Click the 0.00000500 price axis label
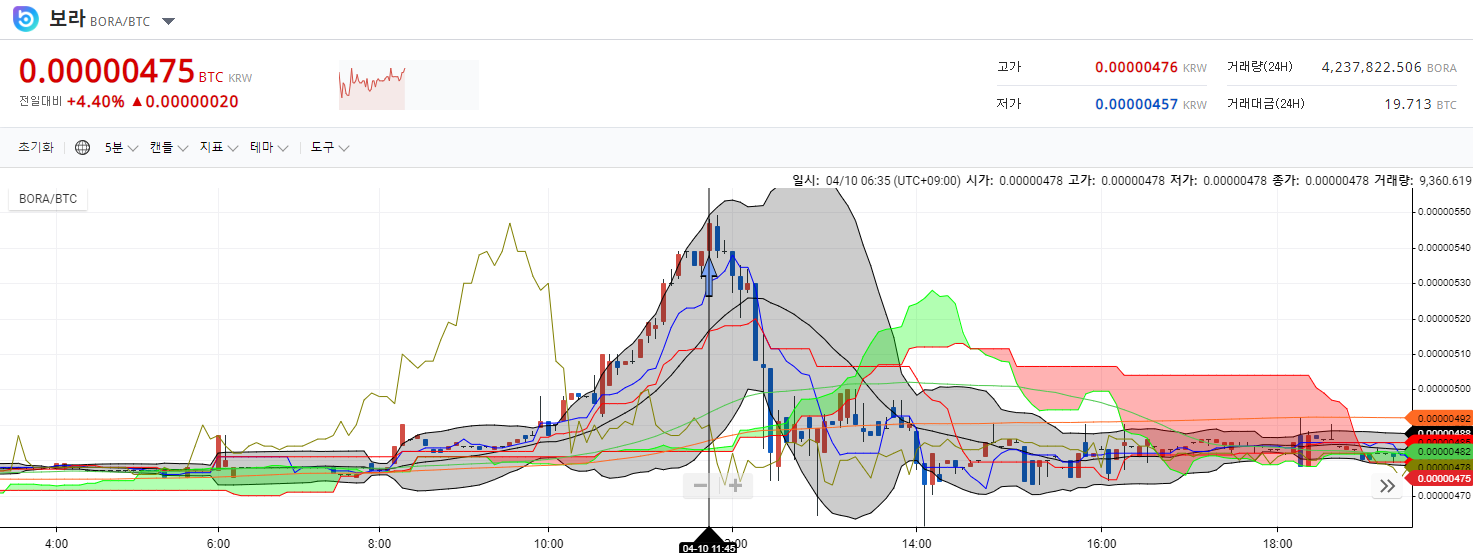Viewport: 1473px width, 553px height. click(x=1443, y=388)
